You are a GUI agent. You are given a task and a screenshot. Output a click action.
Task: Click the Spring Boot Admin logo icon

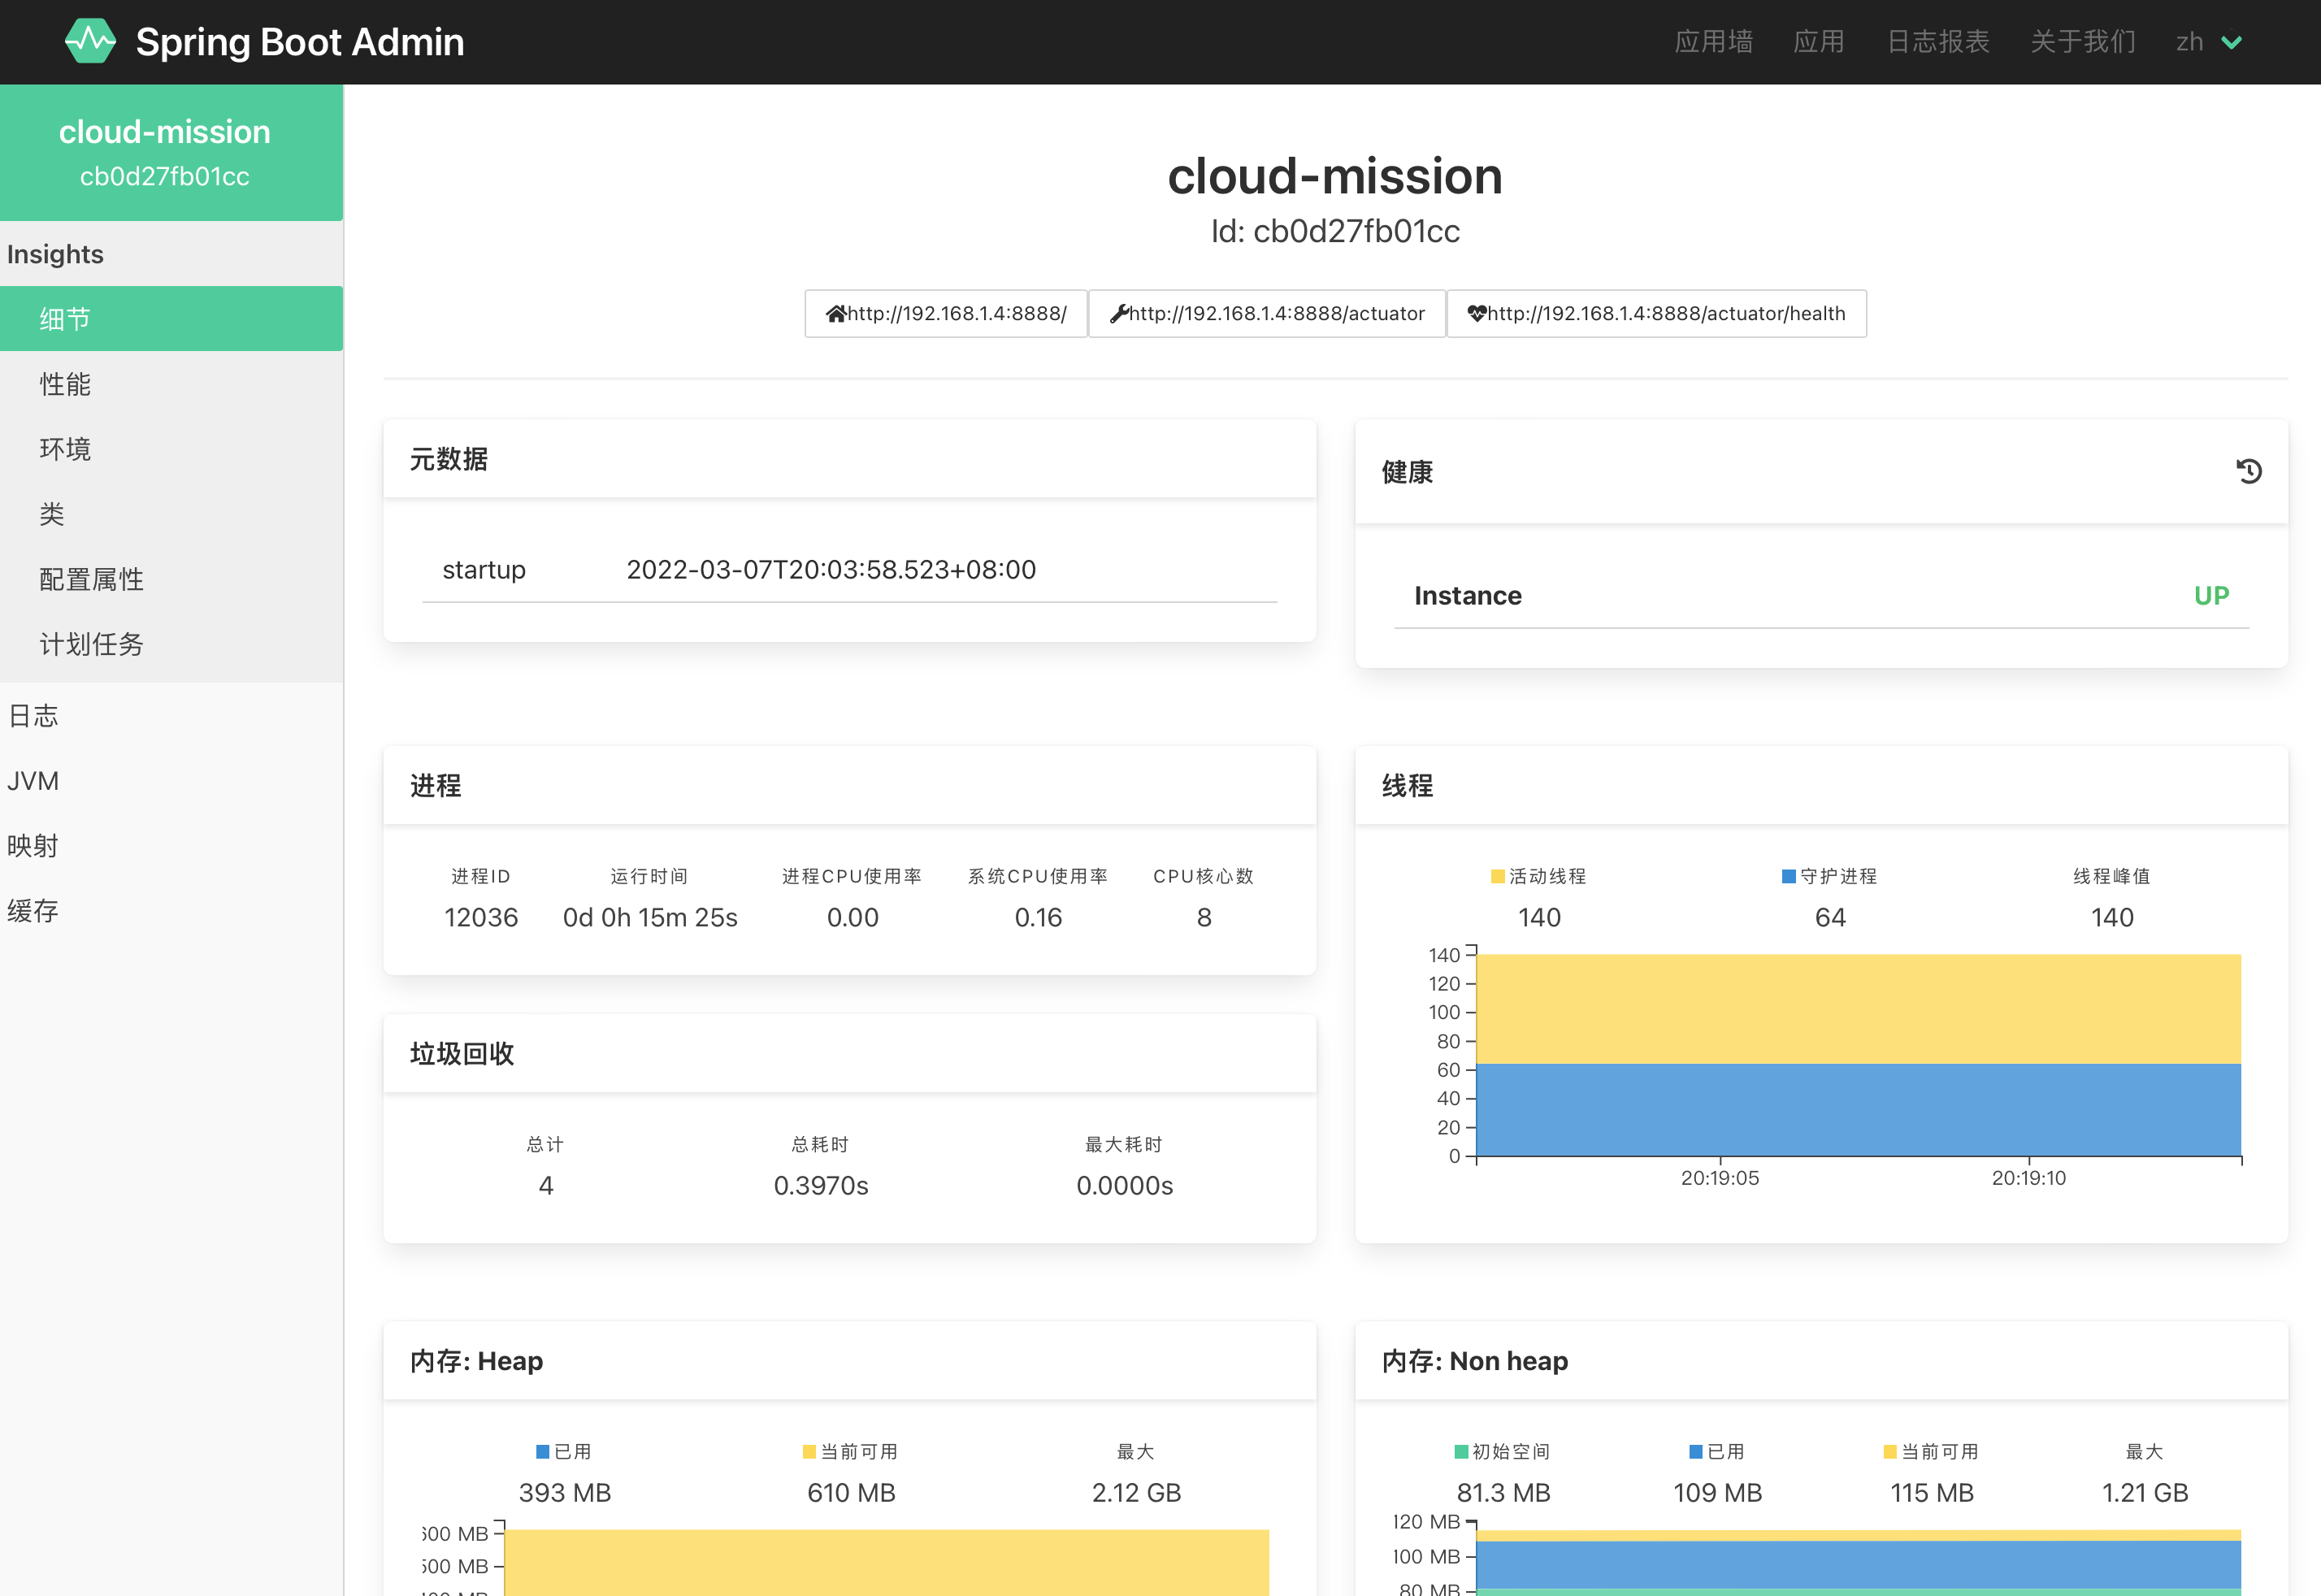pyautogui.click(x=90, y=41)
